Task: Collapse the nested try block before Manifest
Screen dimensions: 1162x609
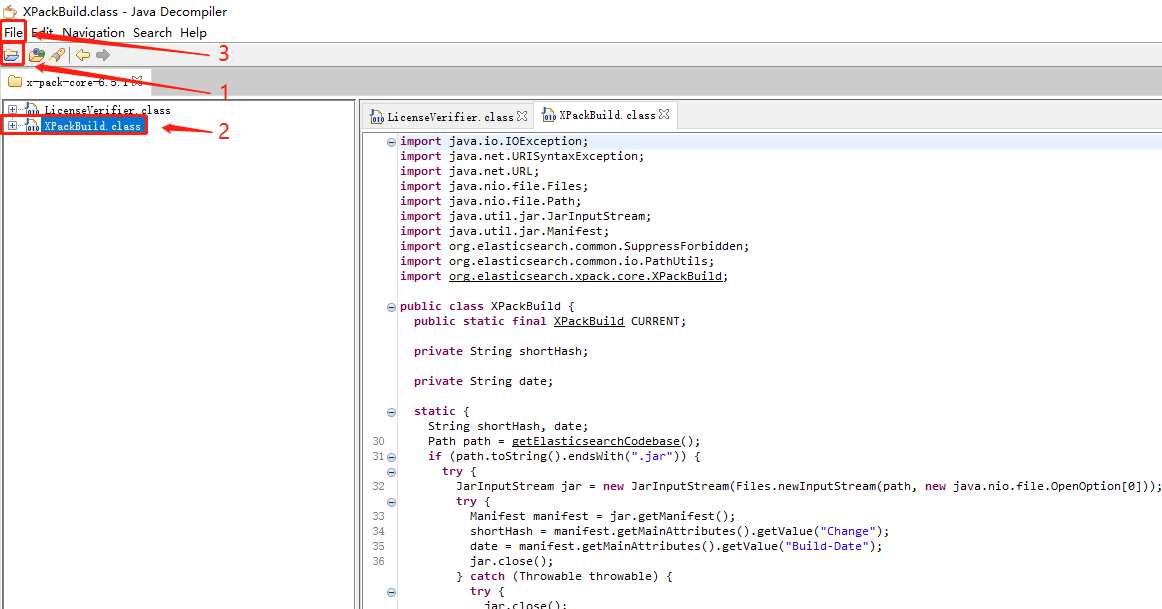Action: pyautogui.click(x=391, y=502)
